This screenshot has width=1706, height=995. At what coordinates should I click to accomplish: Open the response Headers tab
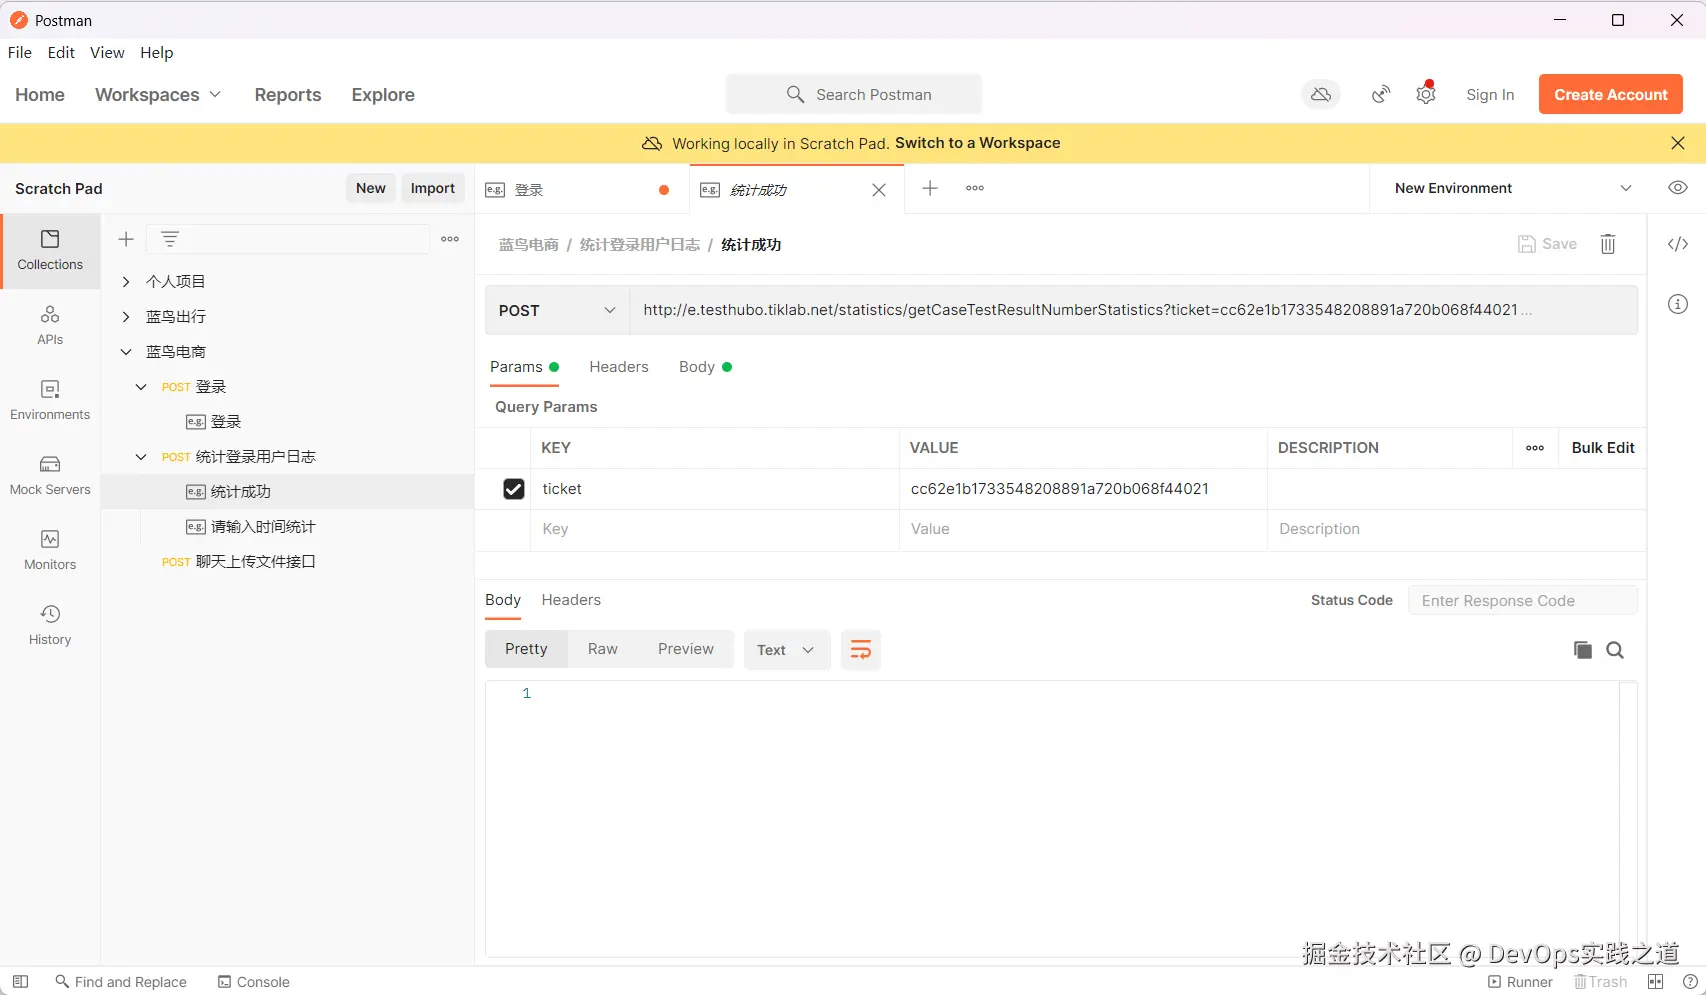[x=571, y=600]
